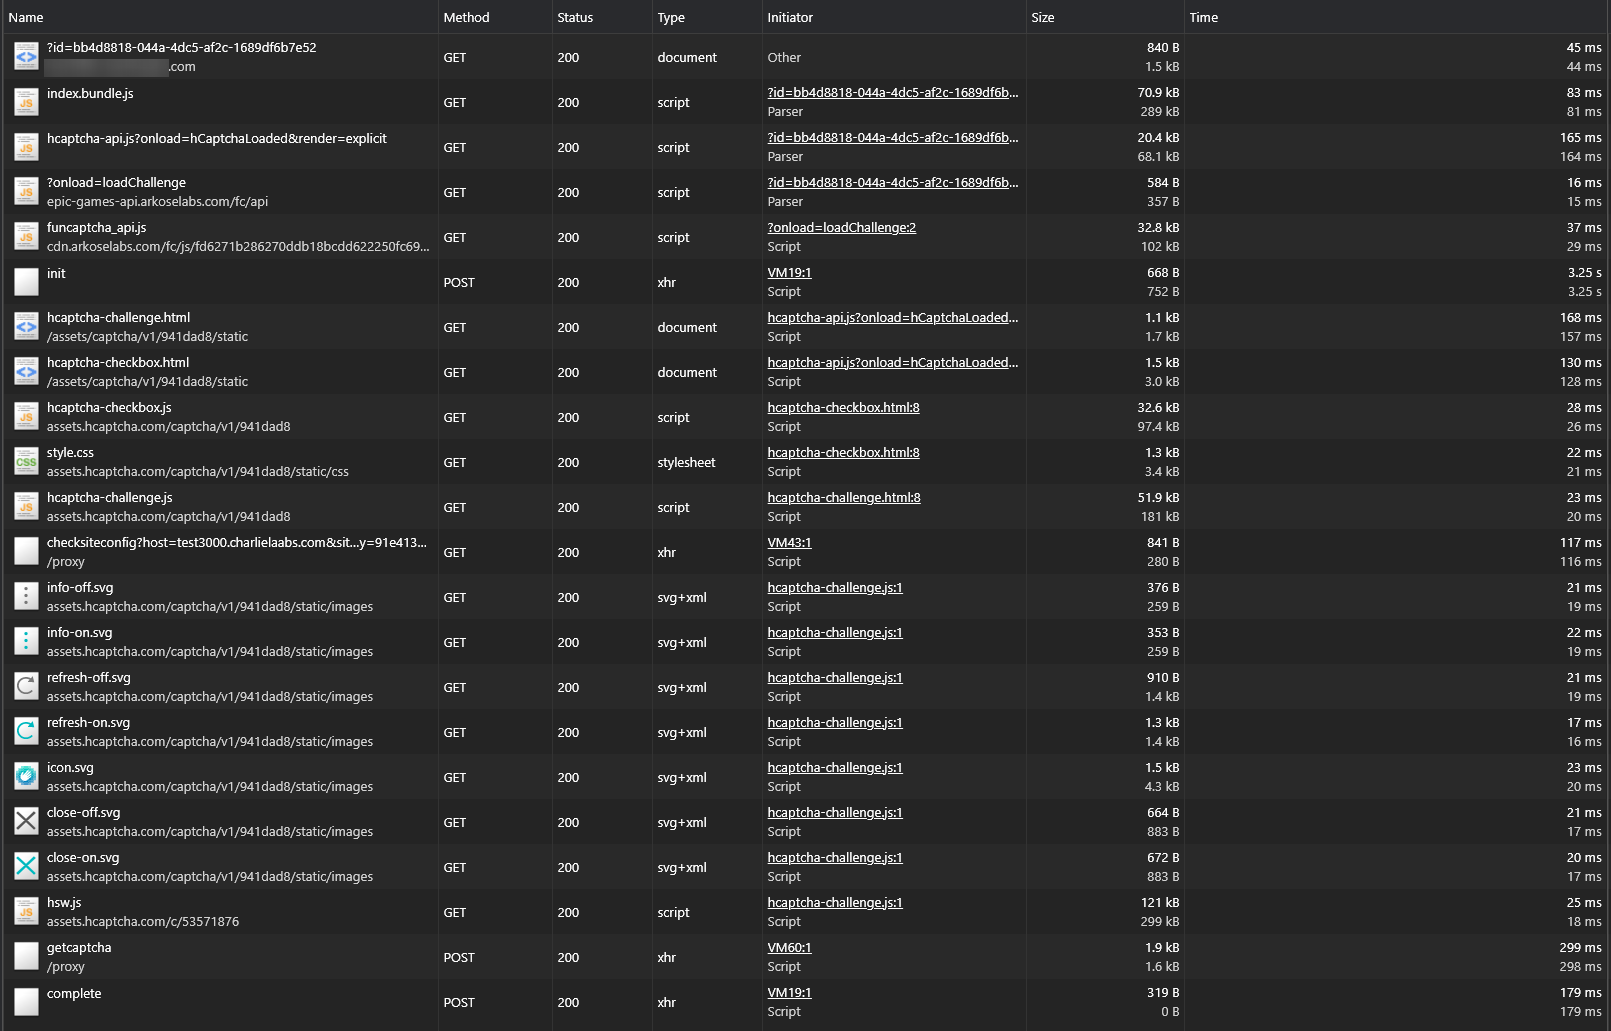Click the document icon for hcaptcha-challenge.html

tap(26, 326)
